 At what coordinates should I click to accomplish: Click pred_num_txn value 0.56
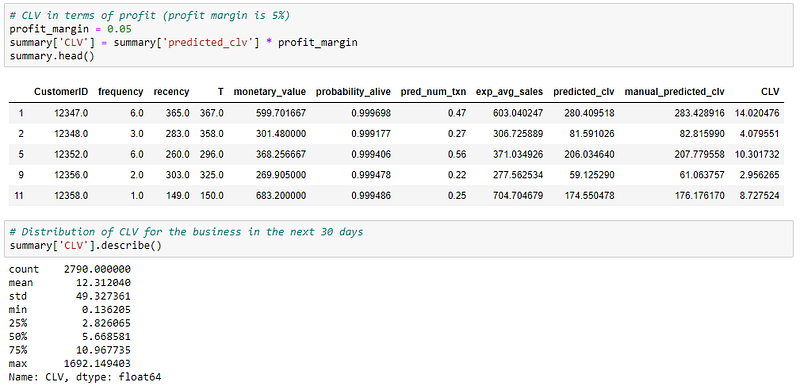click(457, 154)
